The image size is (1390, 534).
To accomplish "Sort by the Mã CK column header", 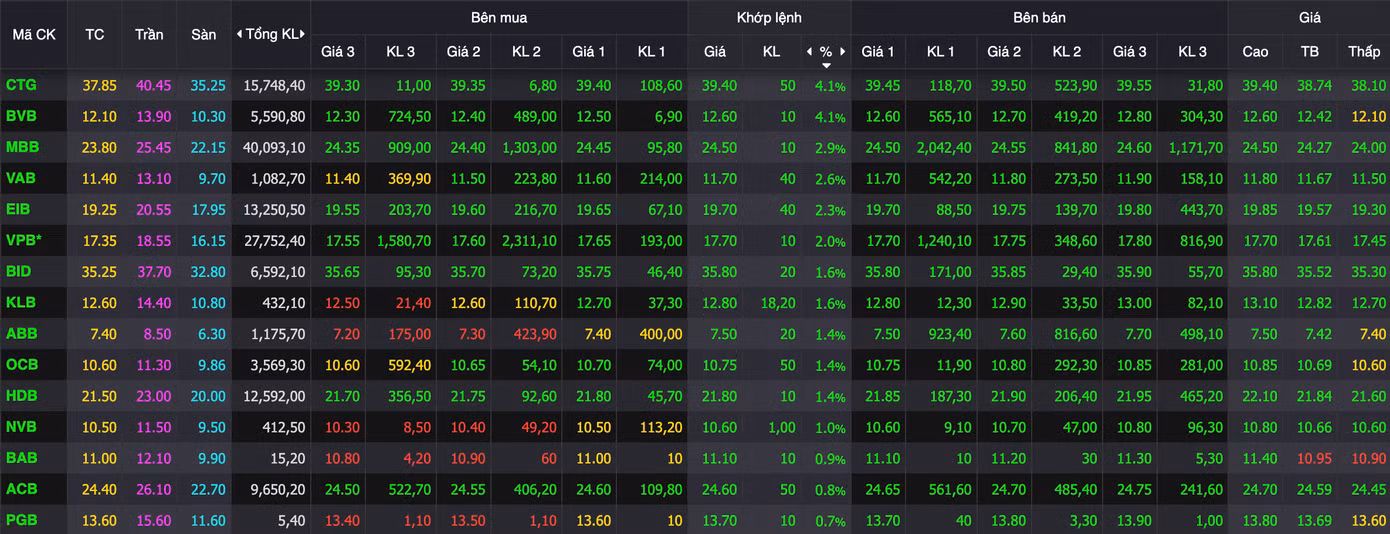I will [x=34, y=34].
